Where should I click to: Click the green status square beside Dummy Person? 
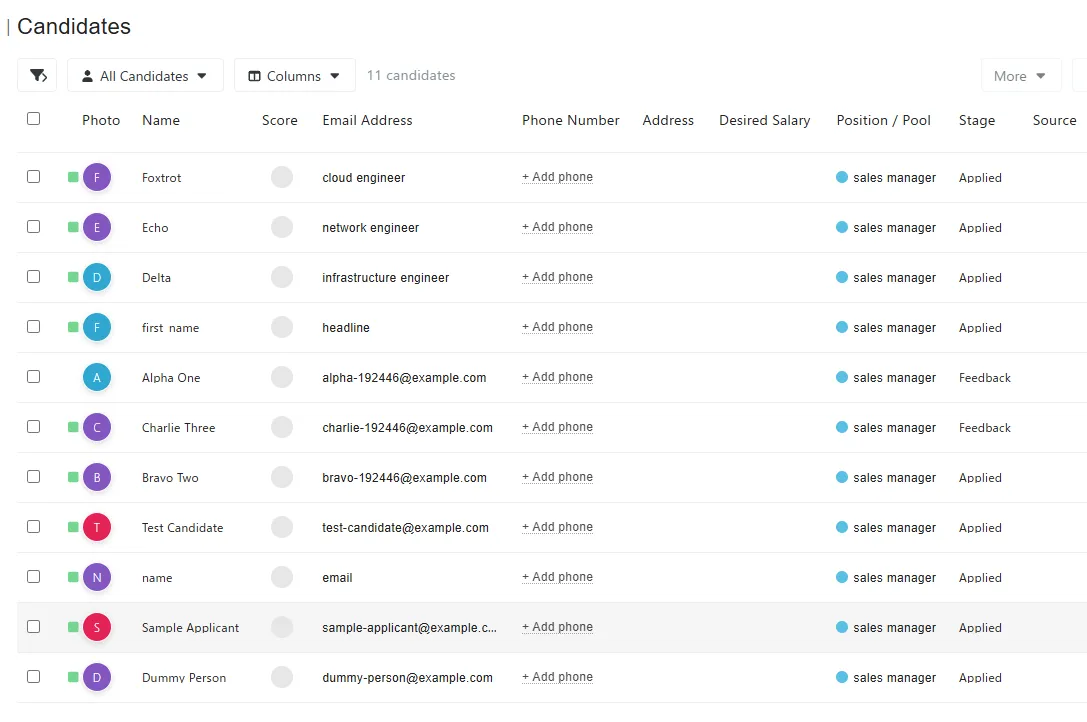(73, 676)
